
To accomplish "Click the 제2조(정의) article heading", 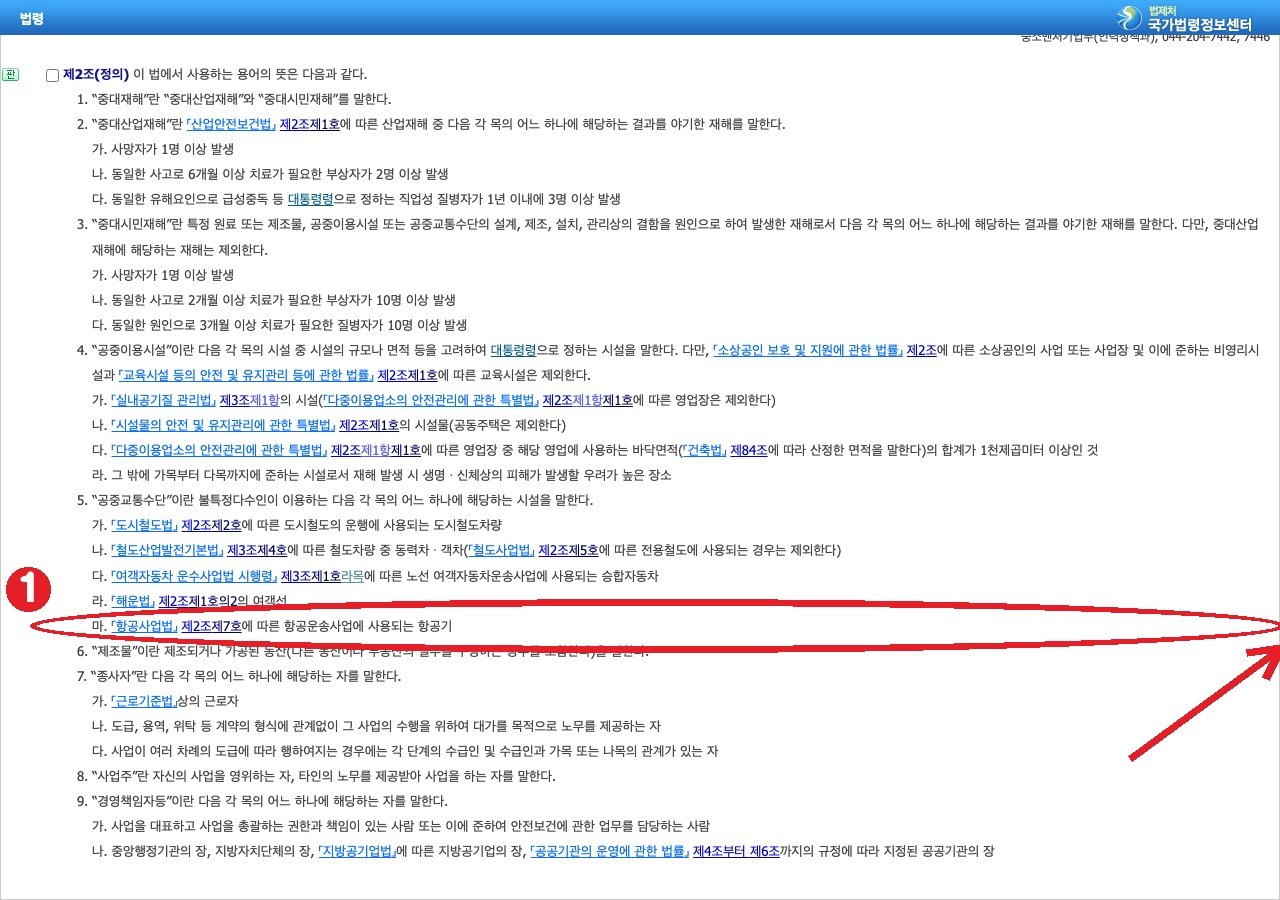I will coord(96,74).
